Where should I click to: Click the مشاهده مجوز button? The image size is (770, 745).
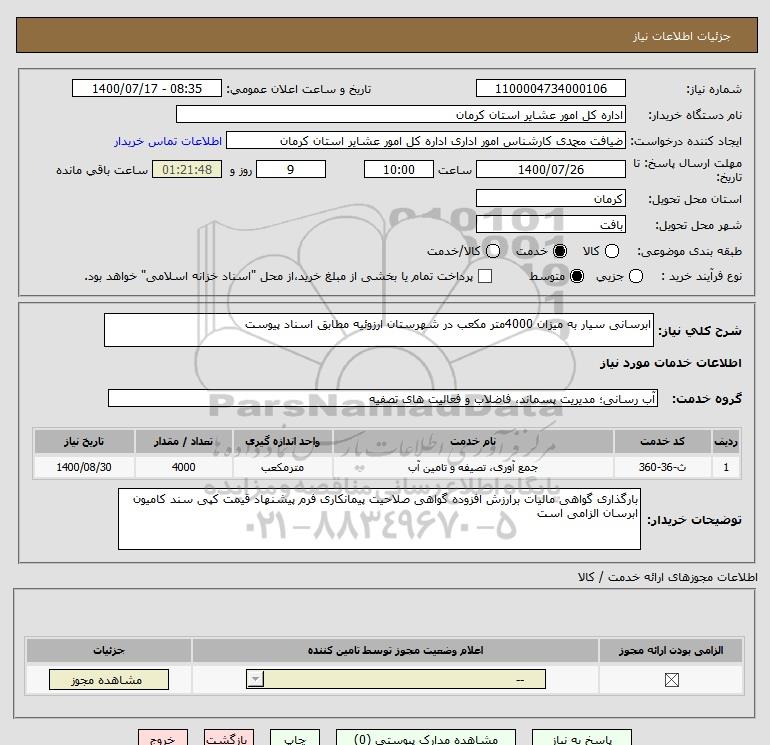click(109, 680)
